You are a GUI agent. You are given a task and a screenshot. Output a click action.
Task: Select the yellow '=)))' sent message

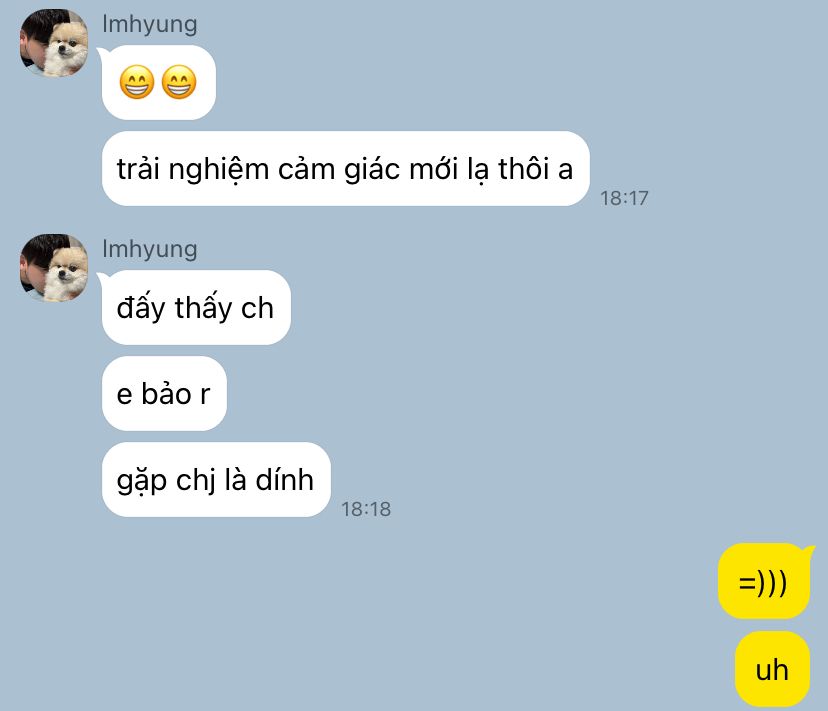[x=764, y=581]
